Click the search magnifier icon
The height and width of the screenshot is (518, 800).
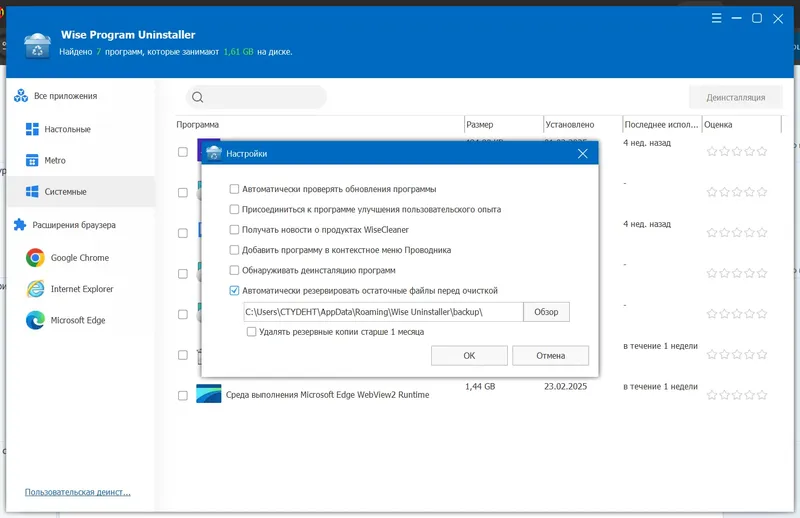pos(197,97)
